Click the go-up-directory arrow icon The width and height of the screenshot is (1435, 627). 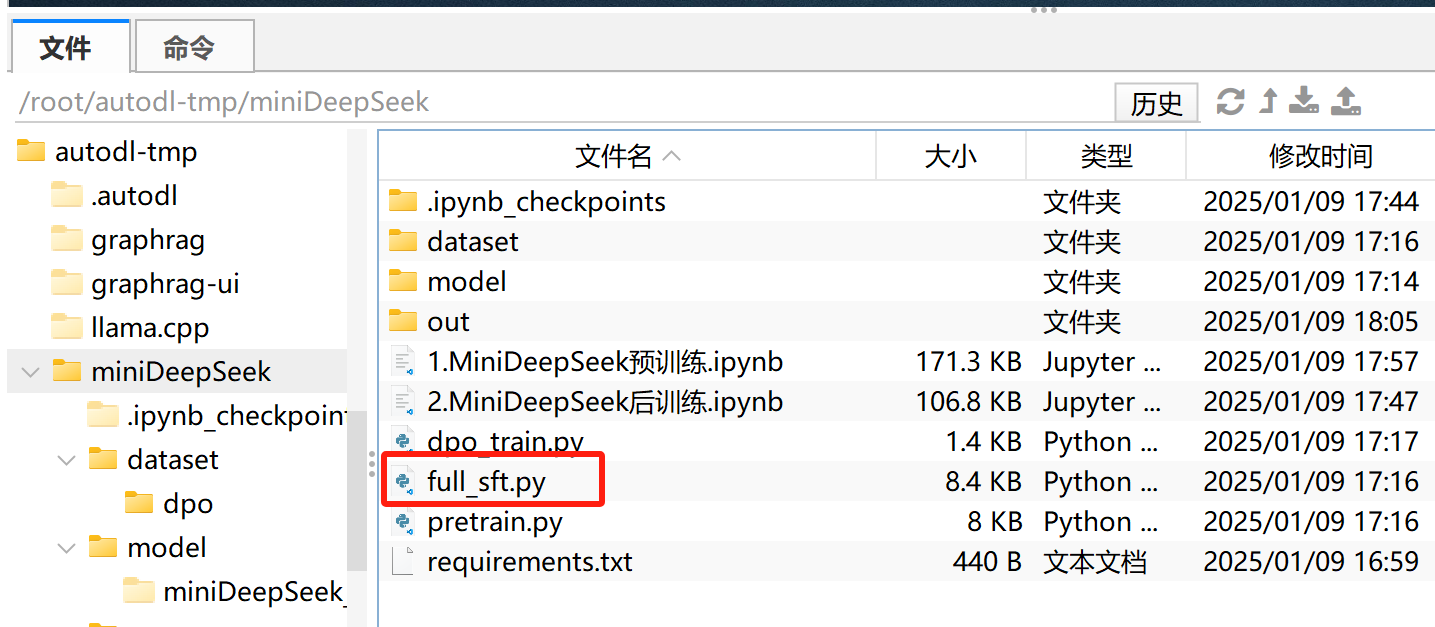click(x=1269, y=101)
